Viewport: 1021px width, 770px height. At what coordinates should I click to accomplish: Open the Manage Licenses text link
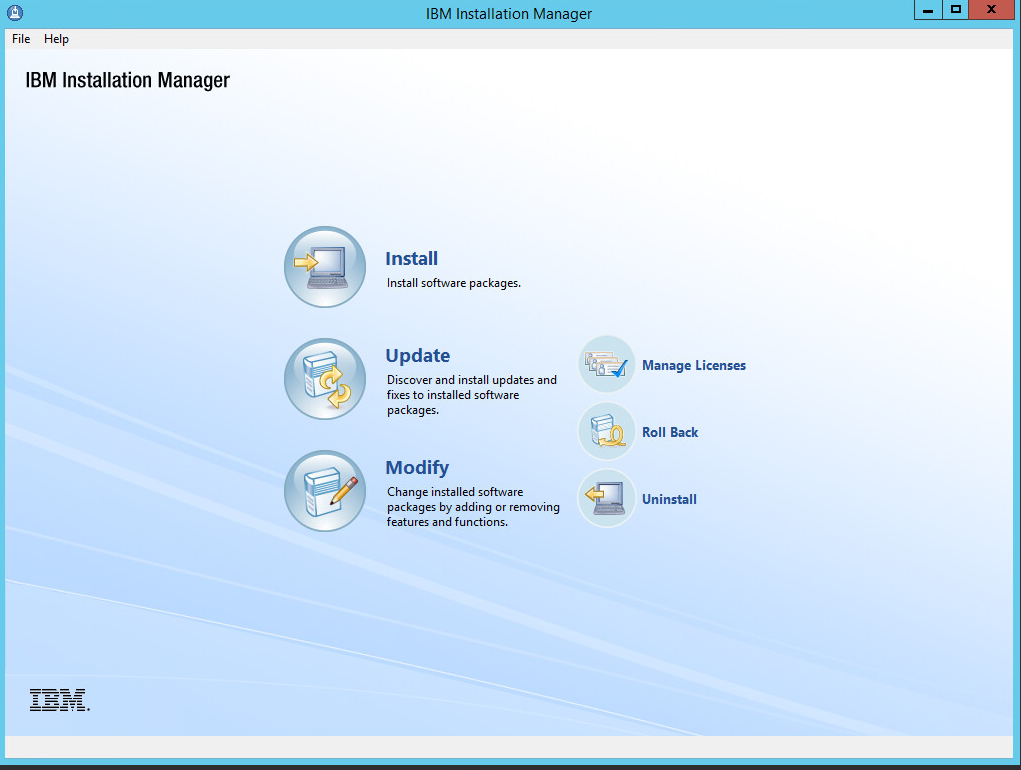pyautogui.click(x=693, y=366)
